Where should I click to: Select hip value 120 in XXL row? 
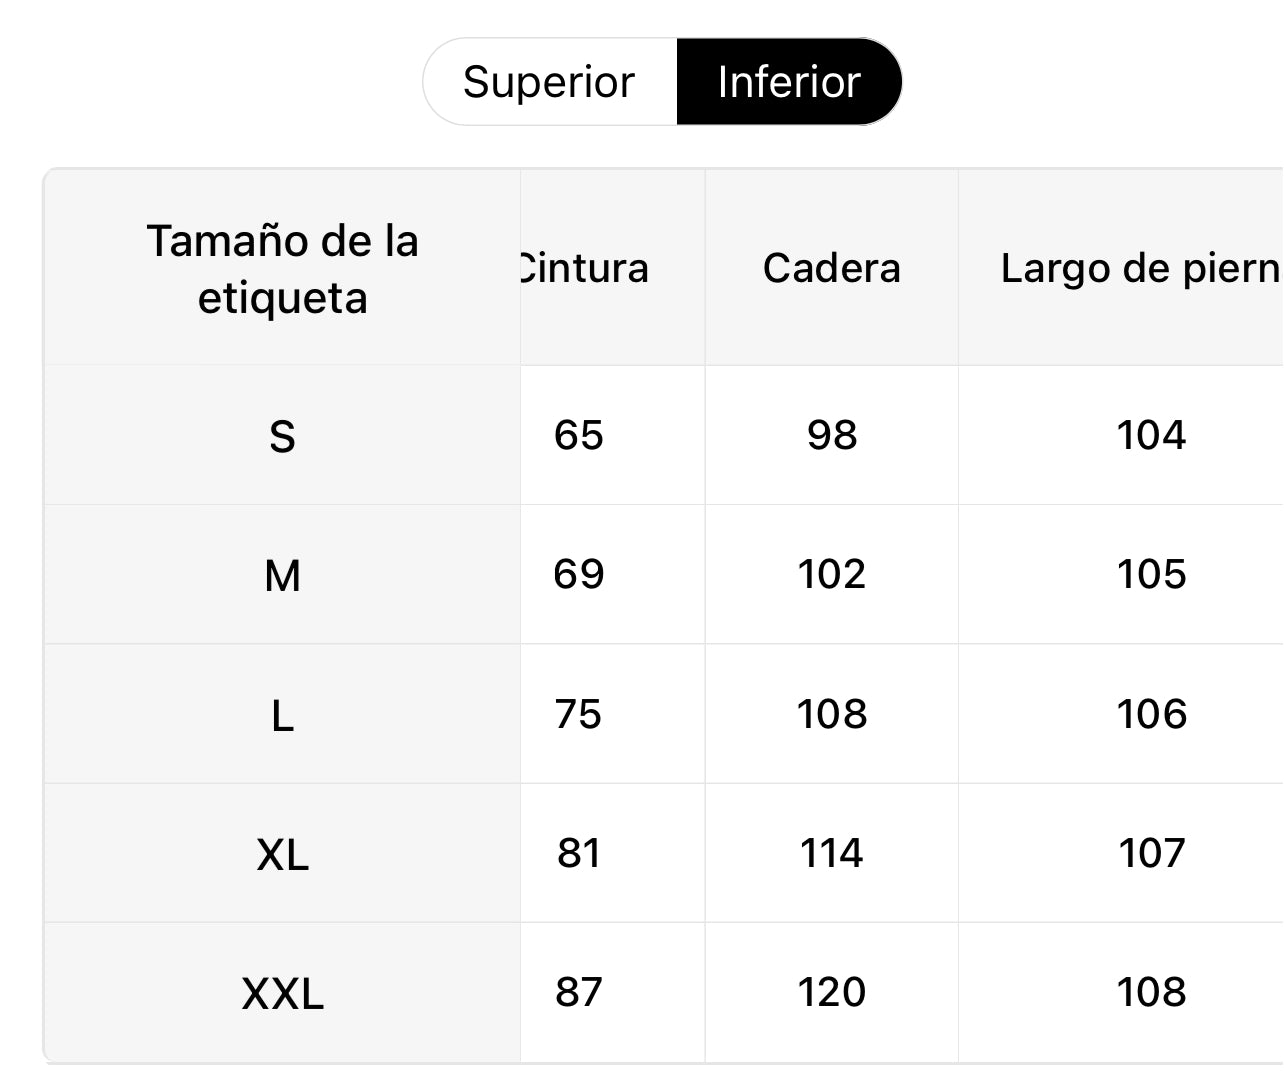[x=831, y=992]
